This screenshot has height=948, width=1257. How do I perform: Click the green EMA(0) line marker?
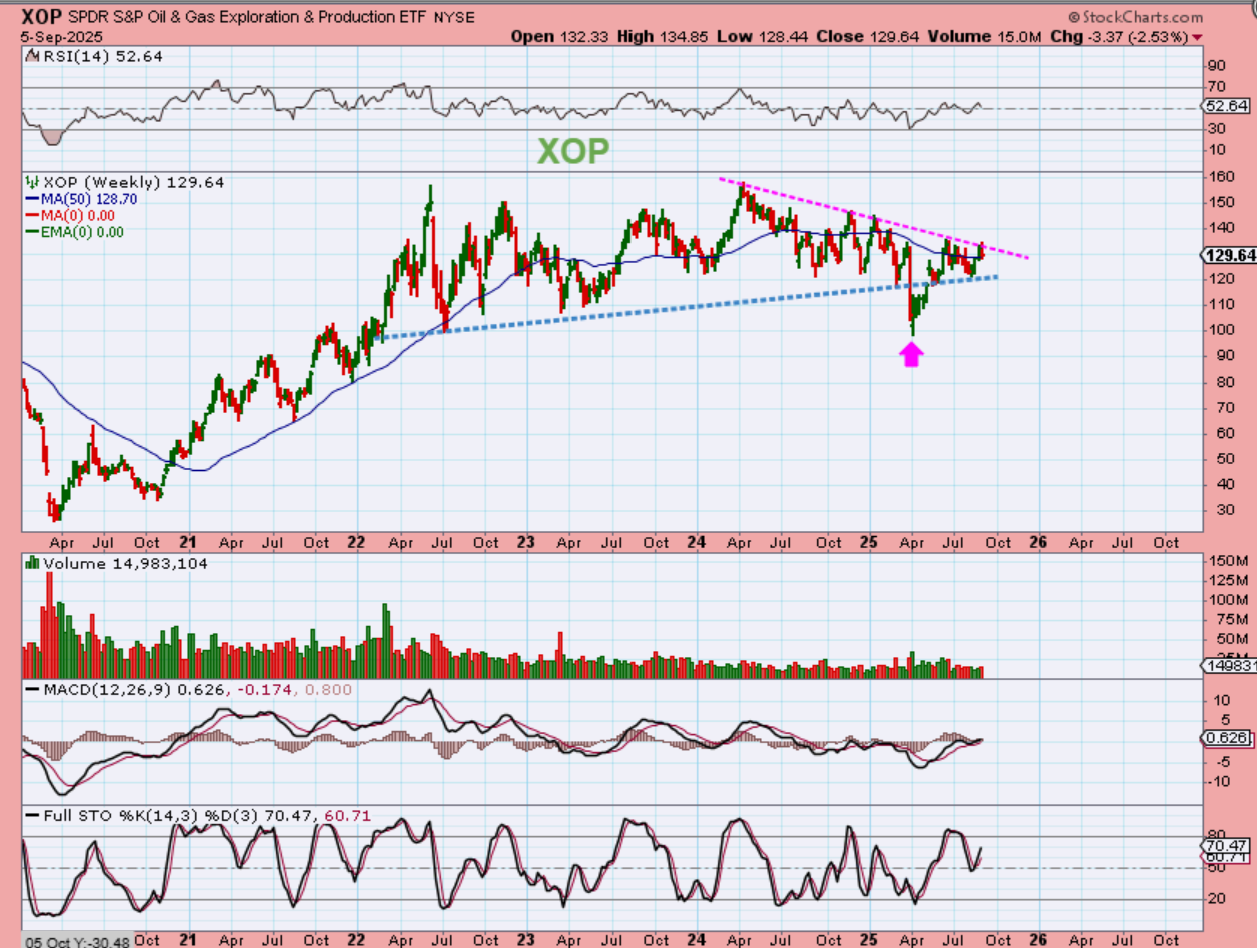[32, 231]
